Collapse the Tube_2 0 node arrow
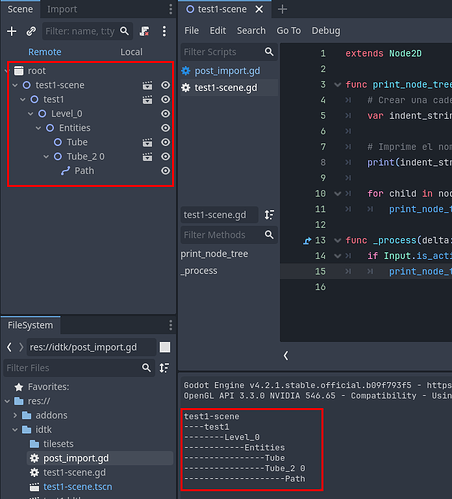This screenshot has width=452, height=499. [46, 157]
